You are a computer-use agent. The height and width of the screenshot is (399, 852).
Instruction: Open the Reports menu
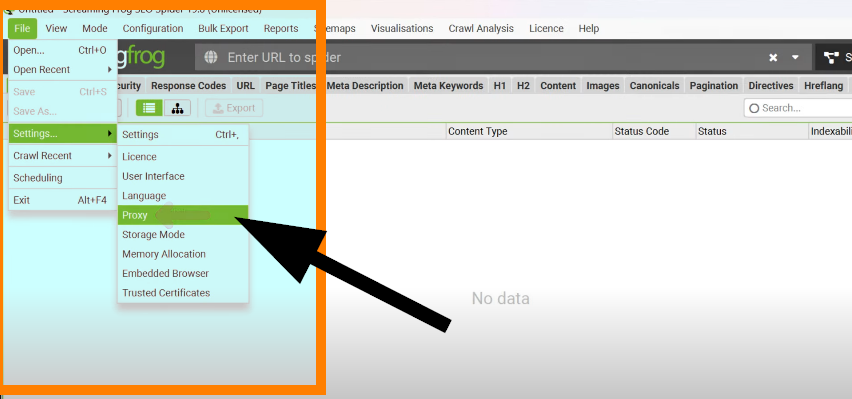[281, 28]
